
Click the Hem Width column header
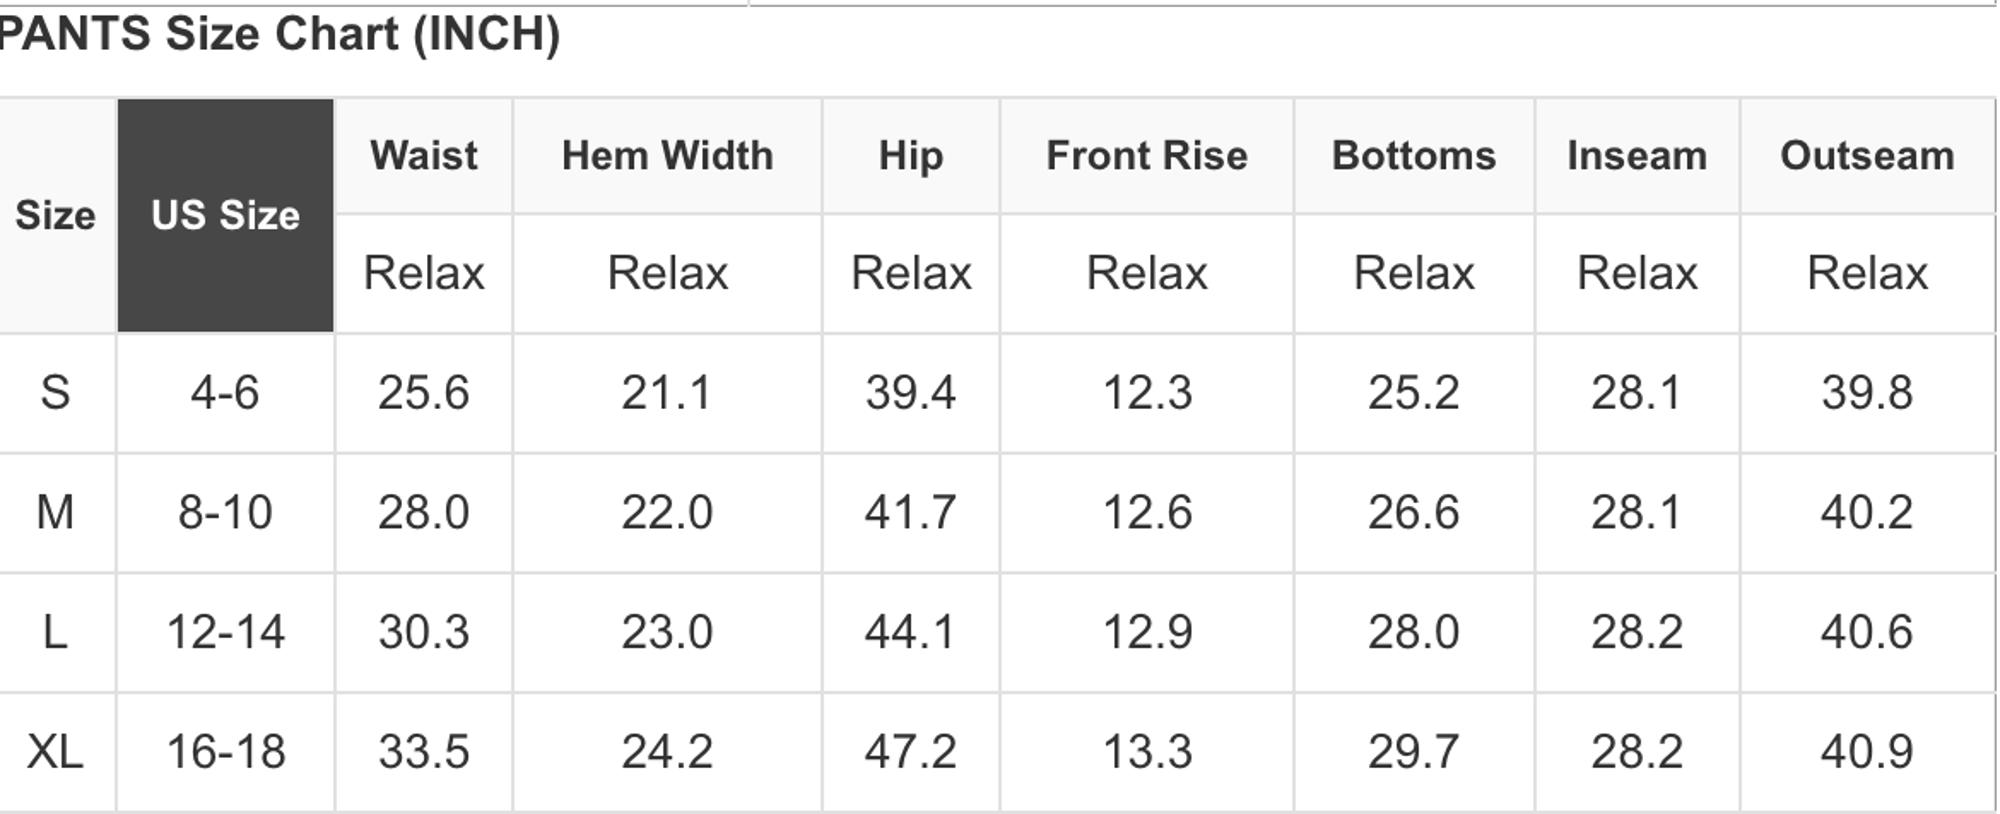667,156
